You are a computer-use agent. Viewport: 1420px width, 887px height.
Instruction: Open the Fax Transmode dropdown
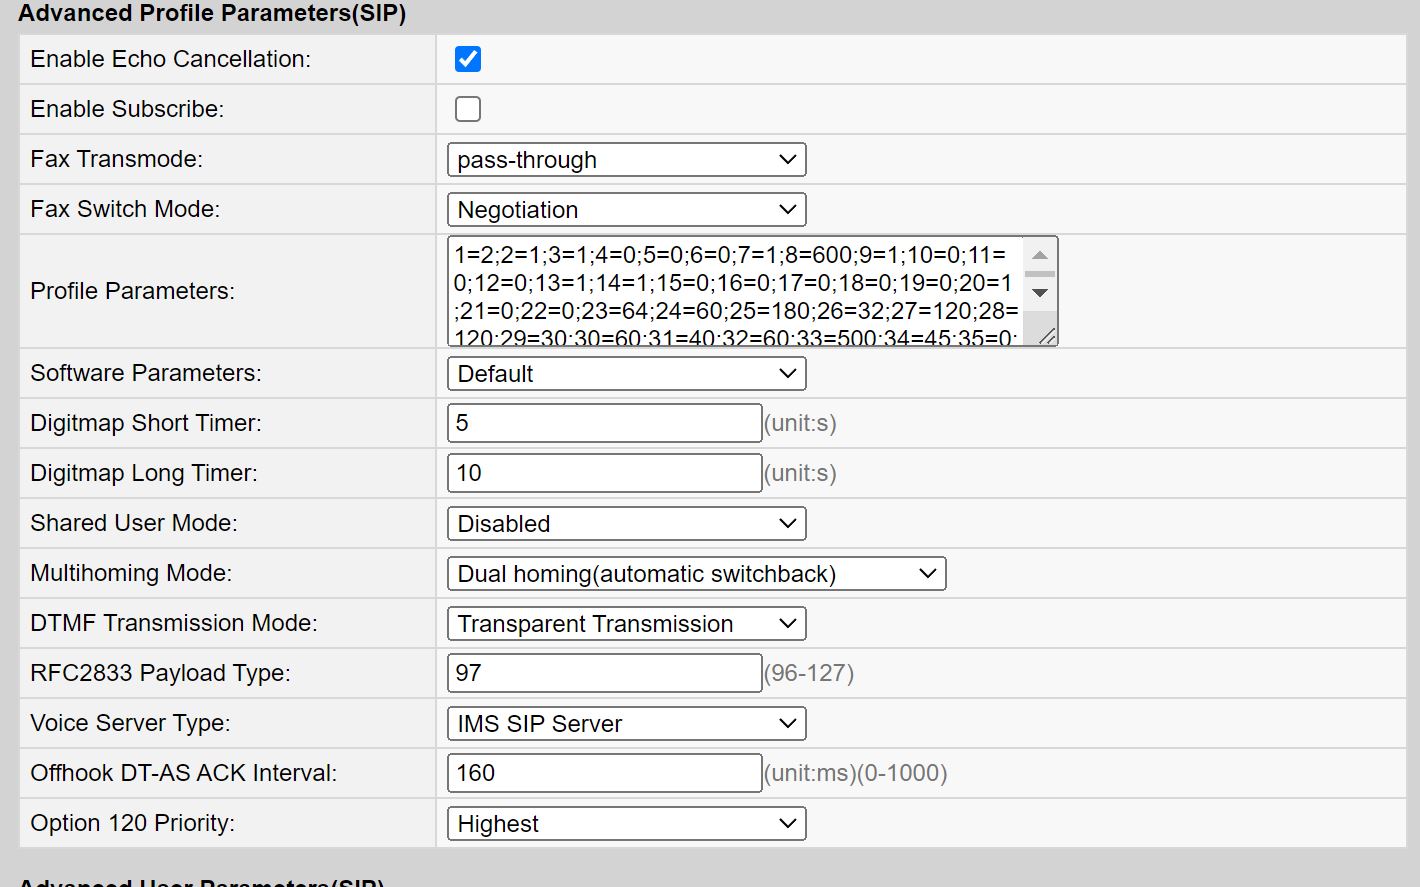point(626,160)
